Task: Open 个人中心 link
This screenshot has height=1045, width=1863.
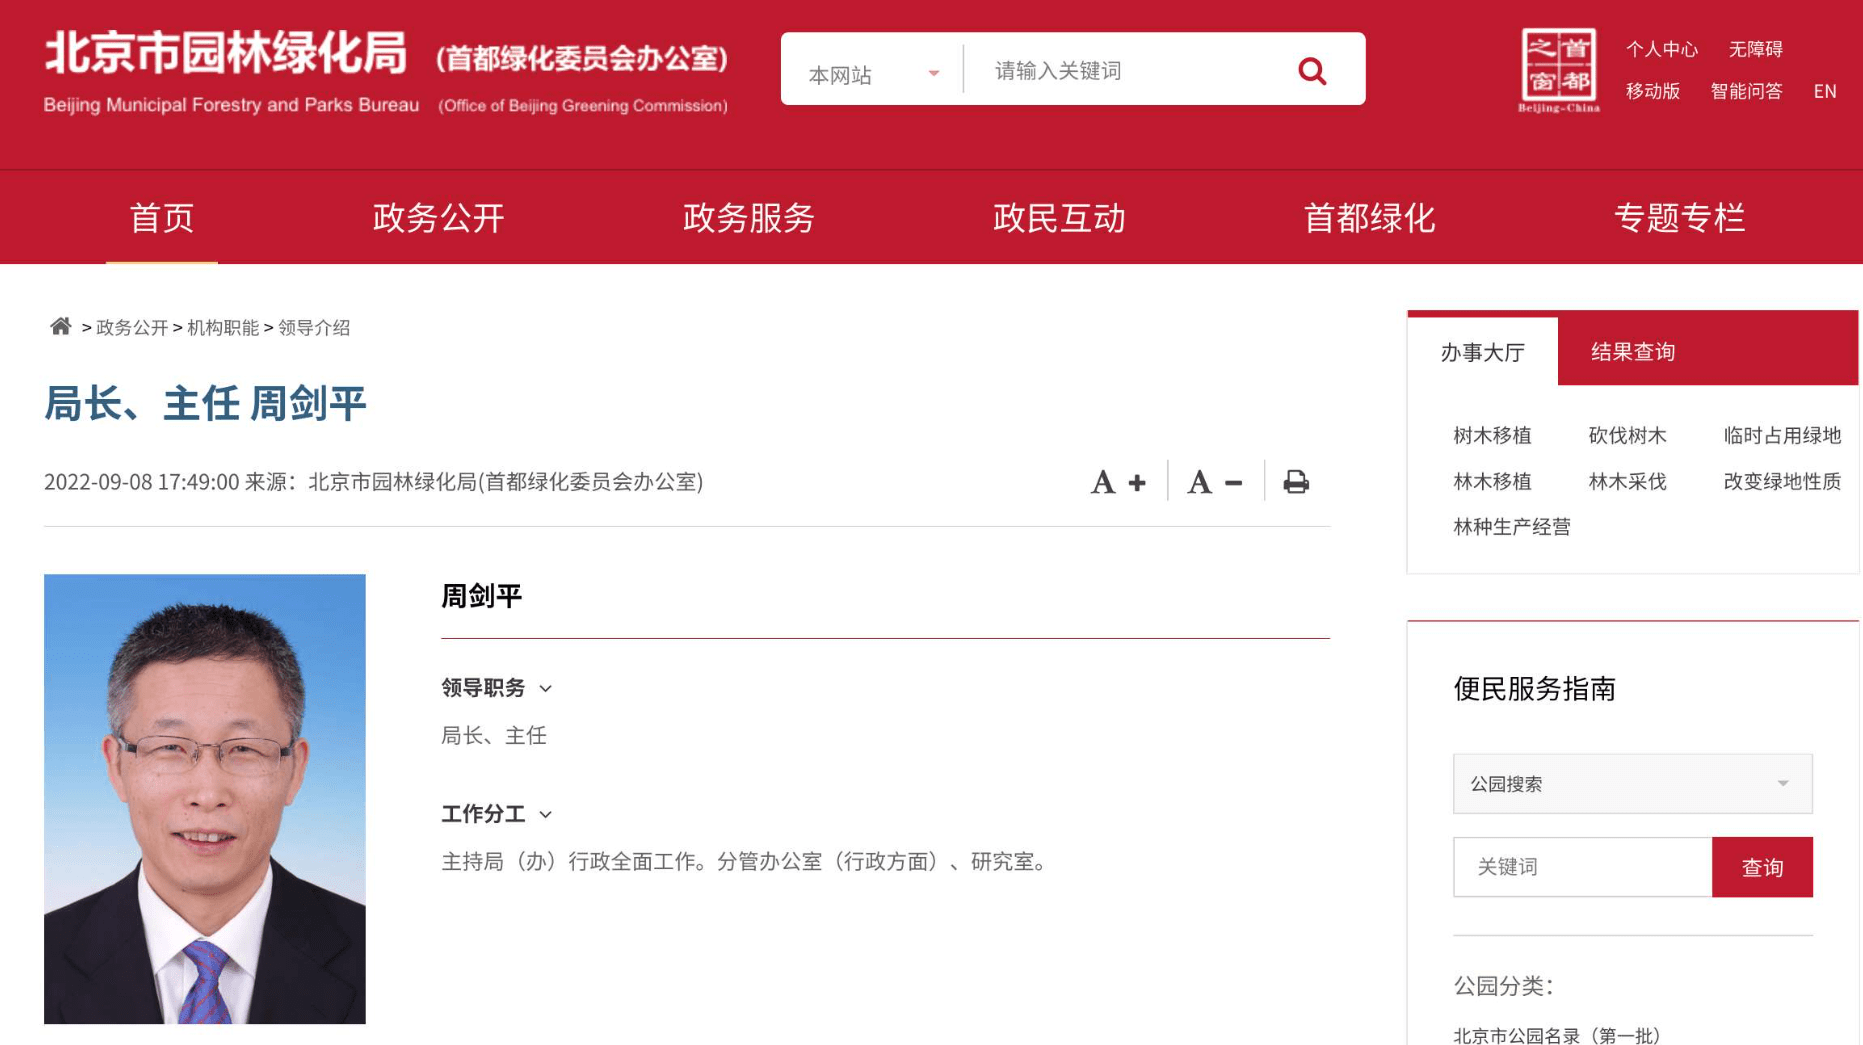Action: click(x=1662, y=49)
